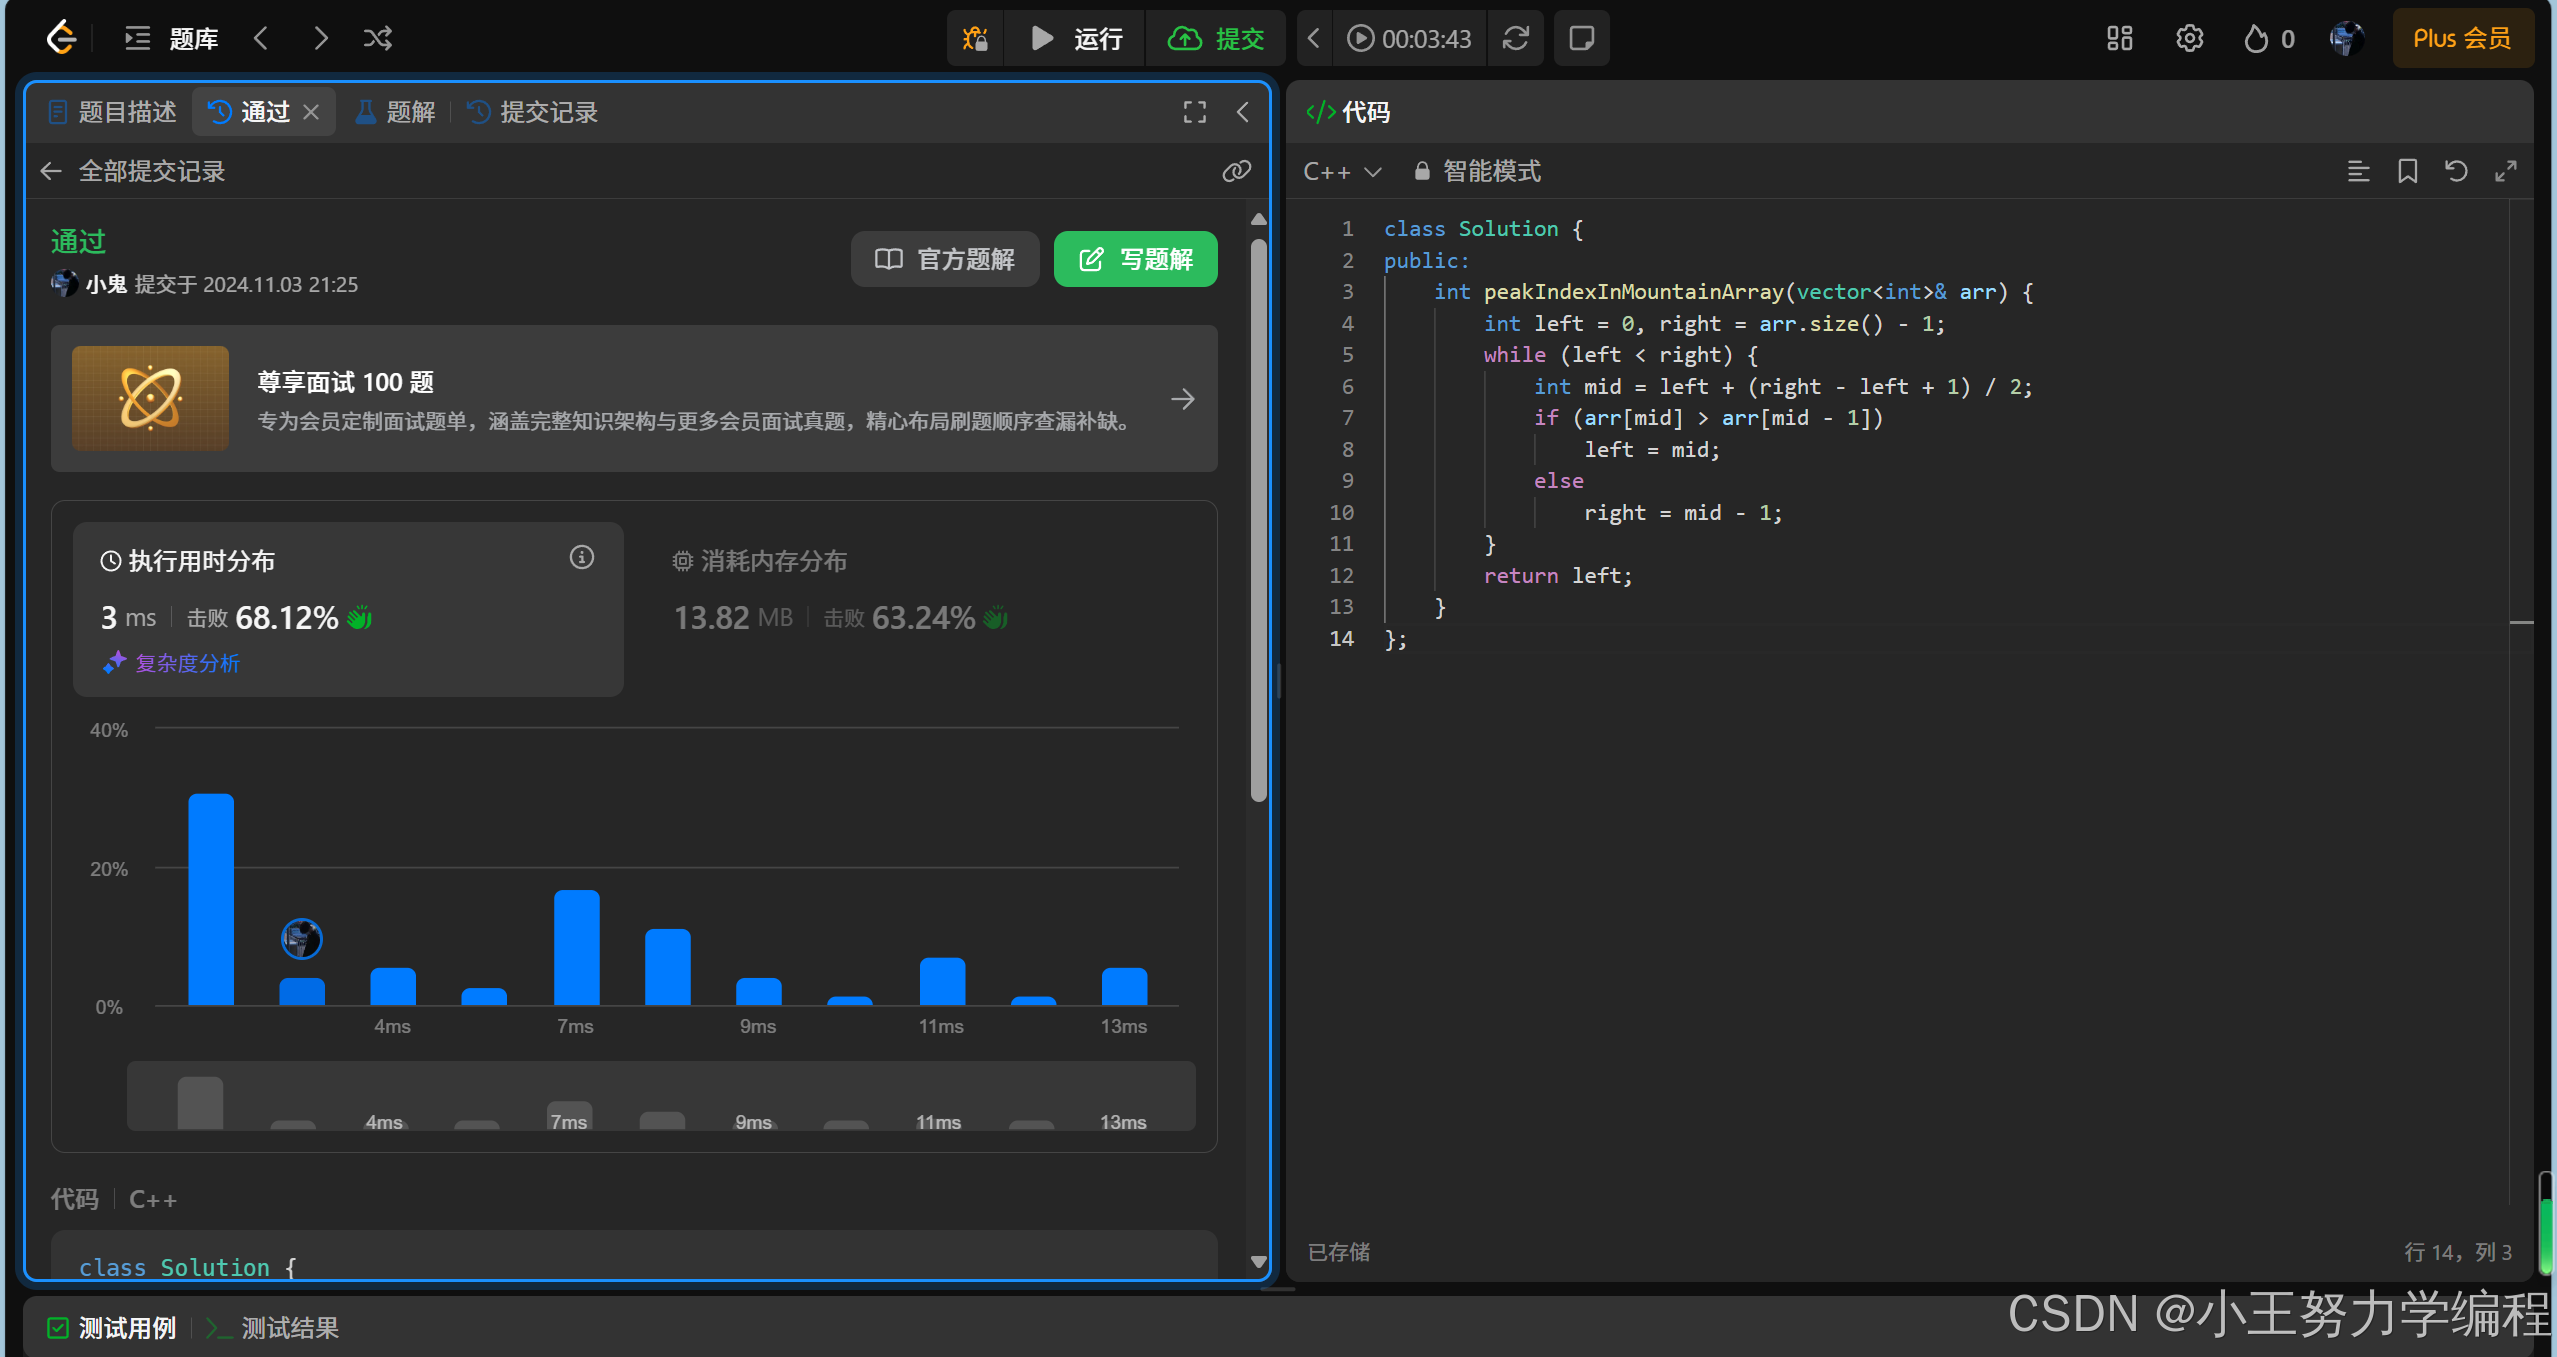Click the debug icon beside Run
Image resolution: width=2557 pixels, height=1357 pixels.
(975, 39)
